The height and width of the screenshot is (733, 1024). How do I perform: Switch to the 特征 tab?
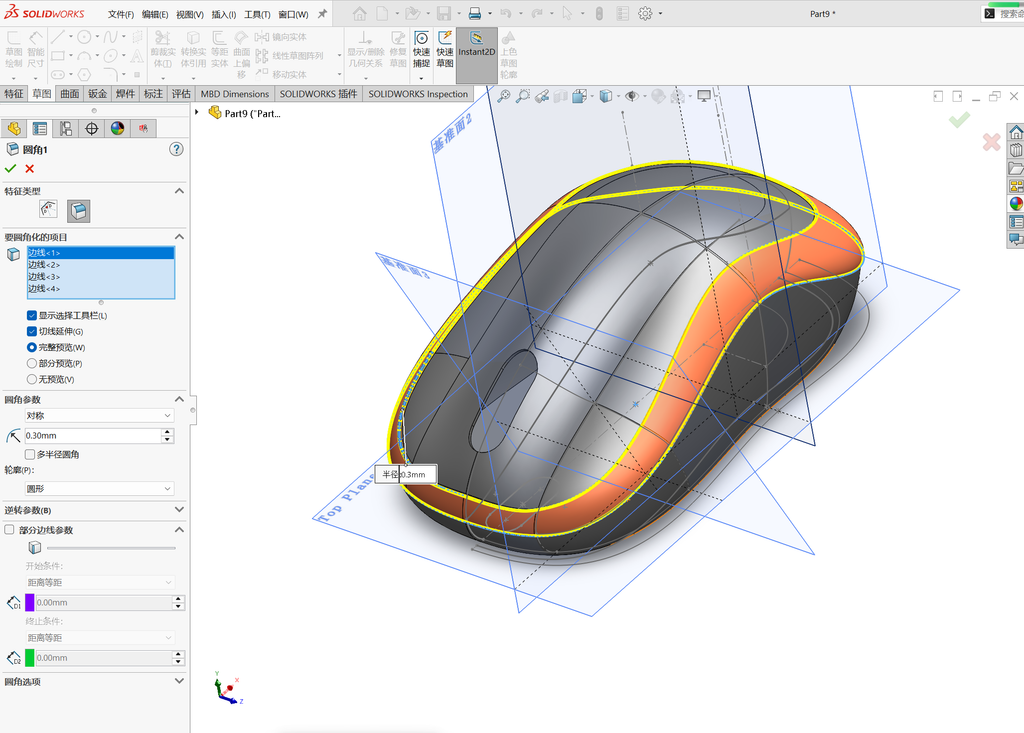coord(14,94)
